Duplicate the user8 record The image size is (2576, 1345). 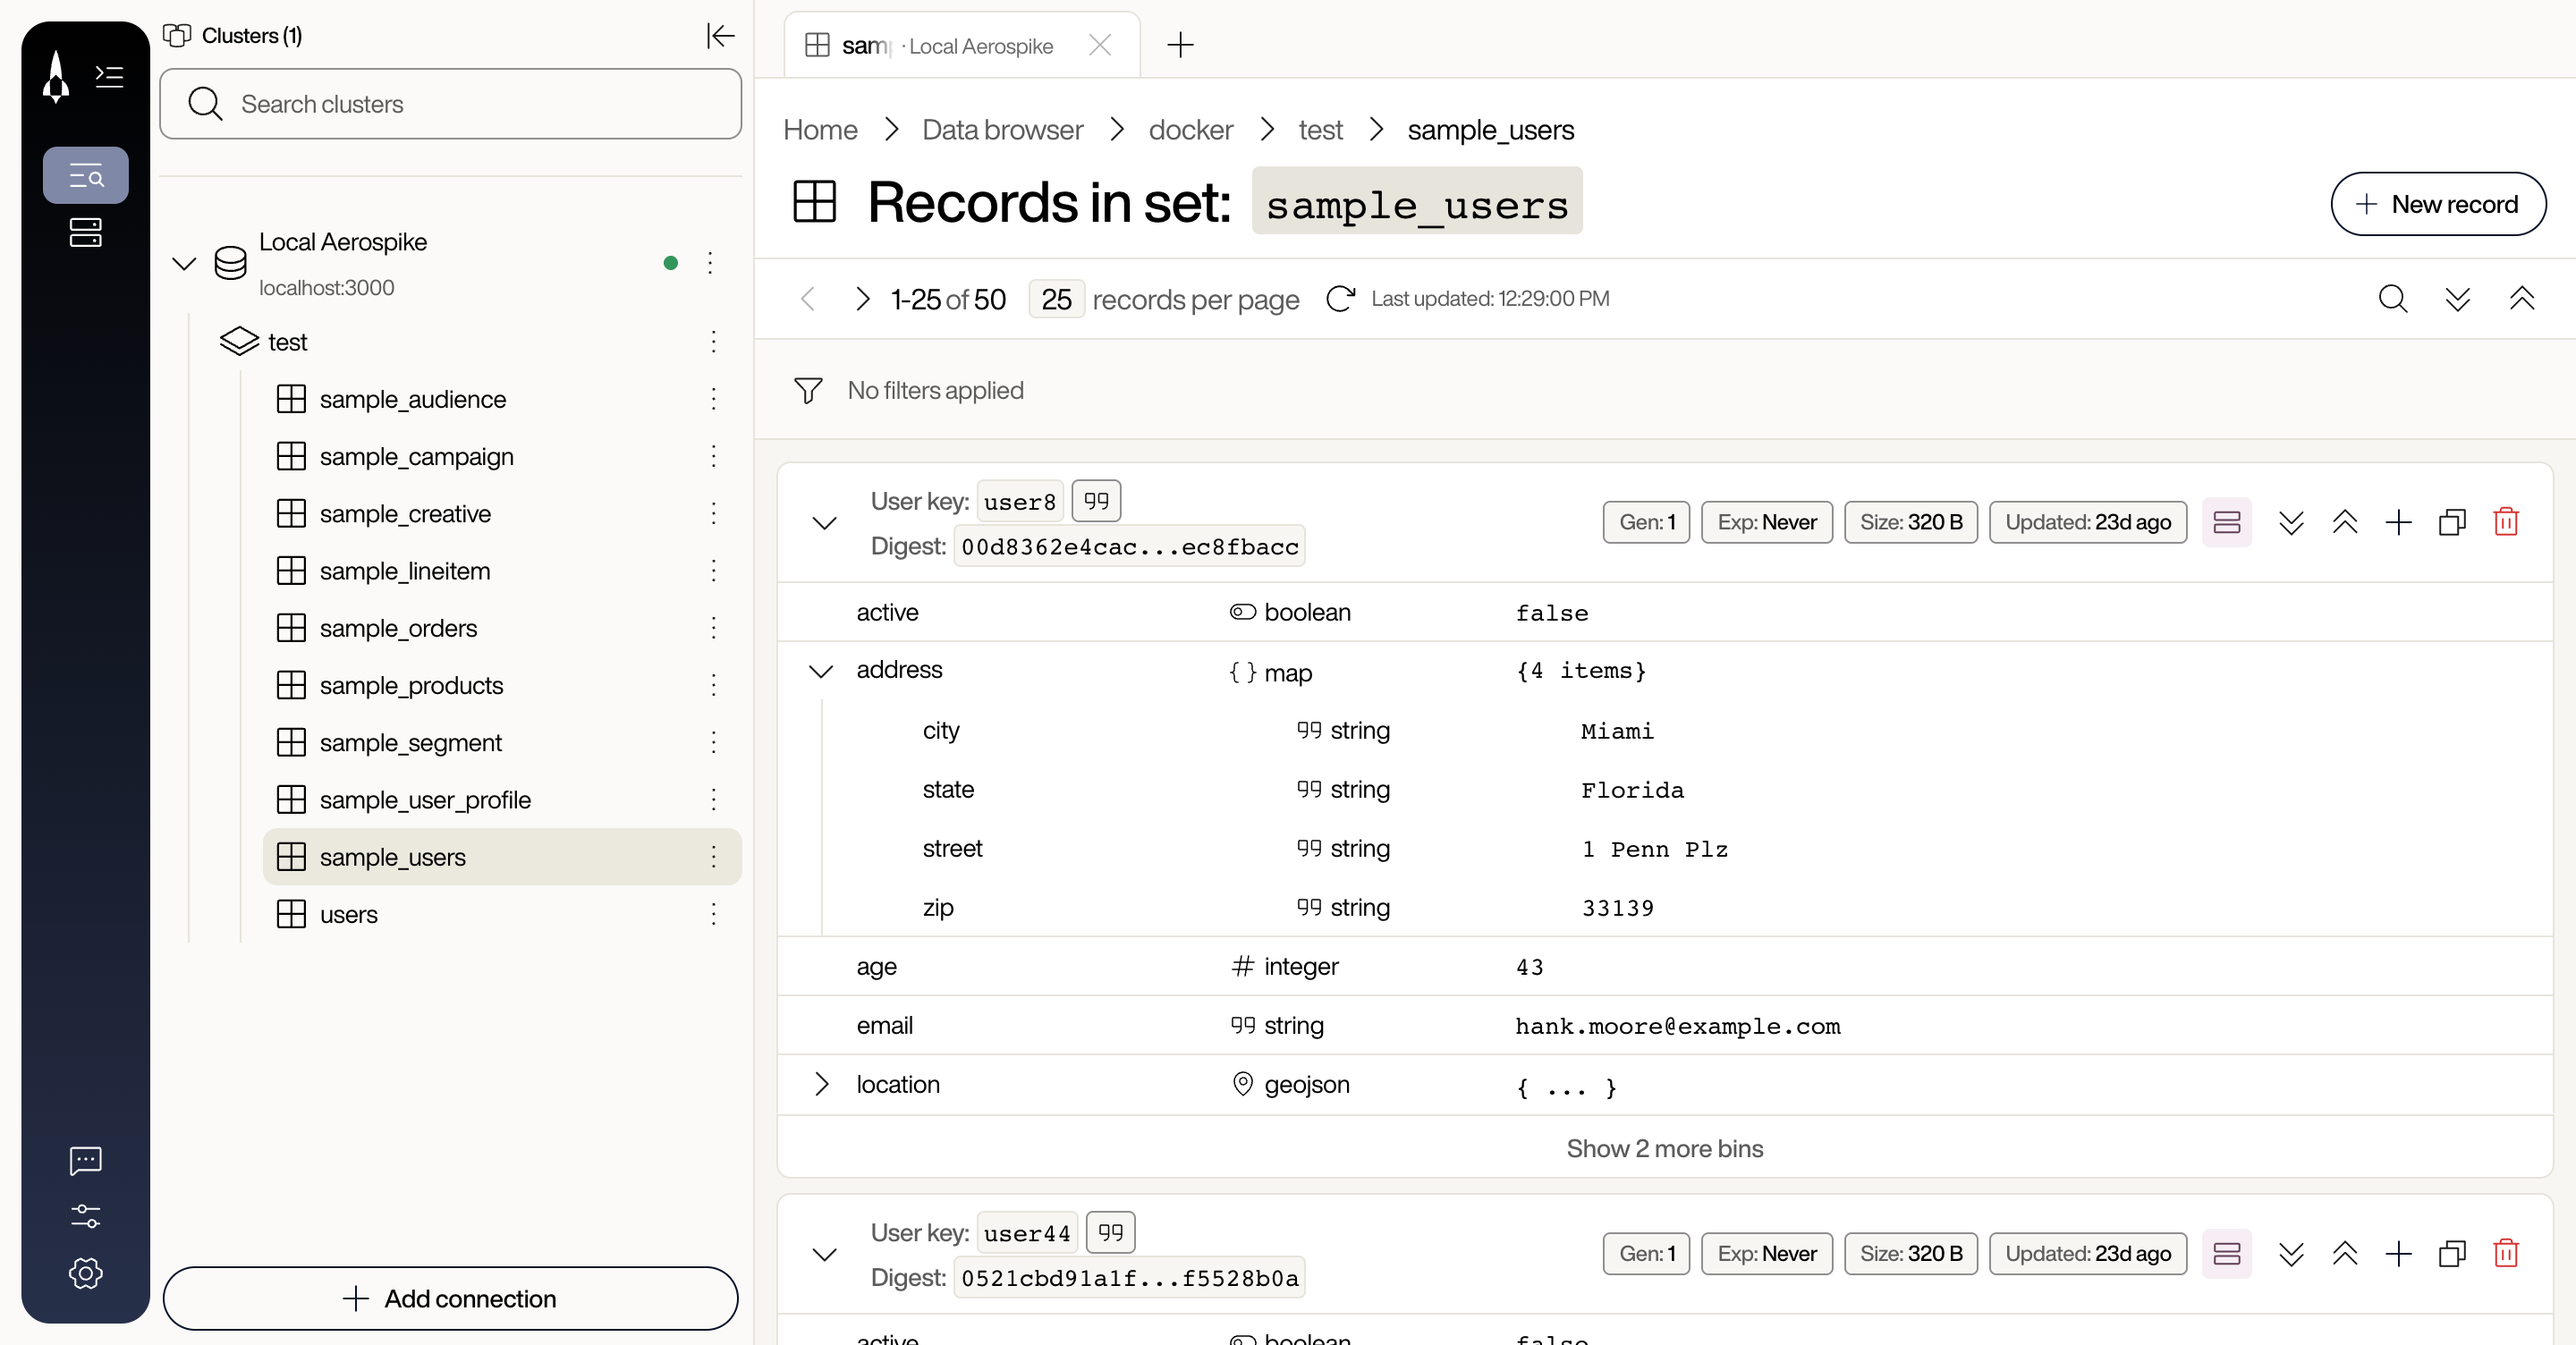tap(2452, 522)
